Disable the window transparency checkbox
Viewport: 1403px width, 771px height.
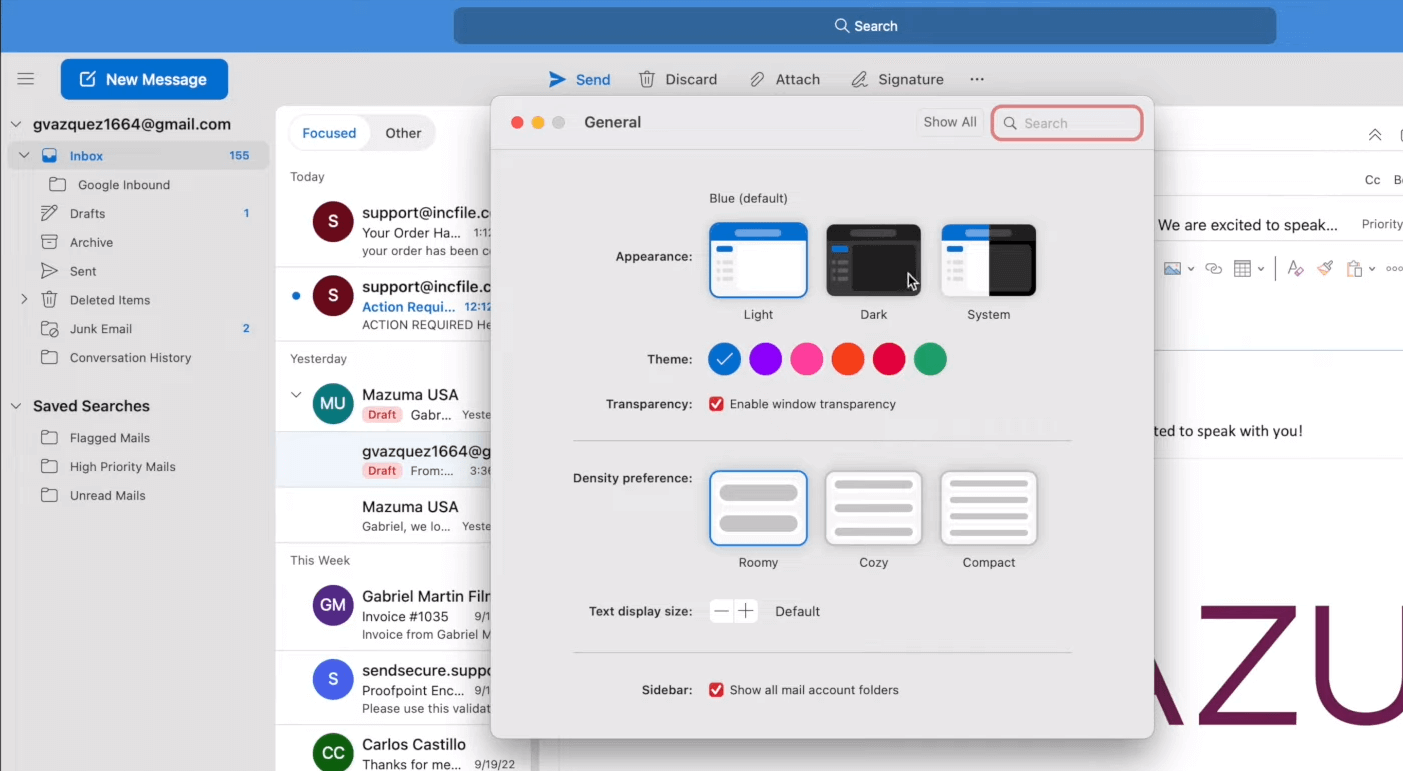[x=716, y=404]
